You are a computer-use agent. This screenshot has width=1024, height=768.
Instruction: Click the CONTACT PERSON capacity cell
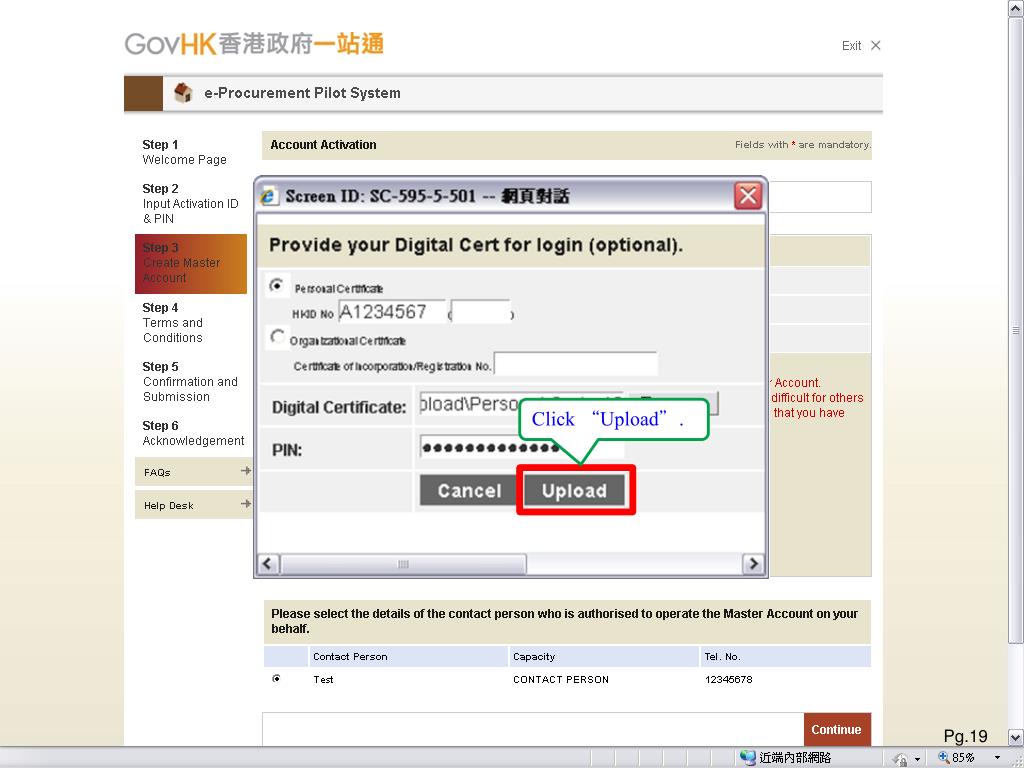pyautogui.click(x=560, y=679)
